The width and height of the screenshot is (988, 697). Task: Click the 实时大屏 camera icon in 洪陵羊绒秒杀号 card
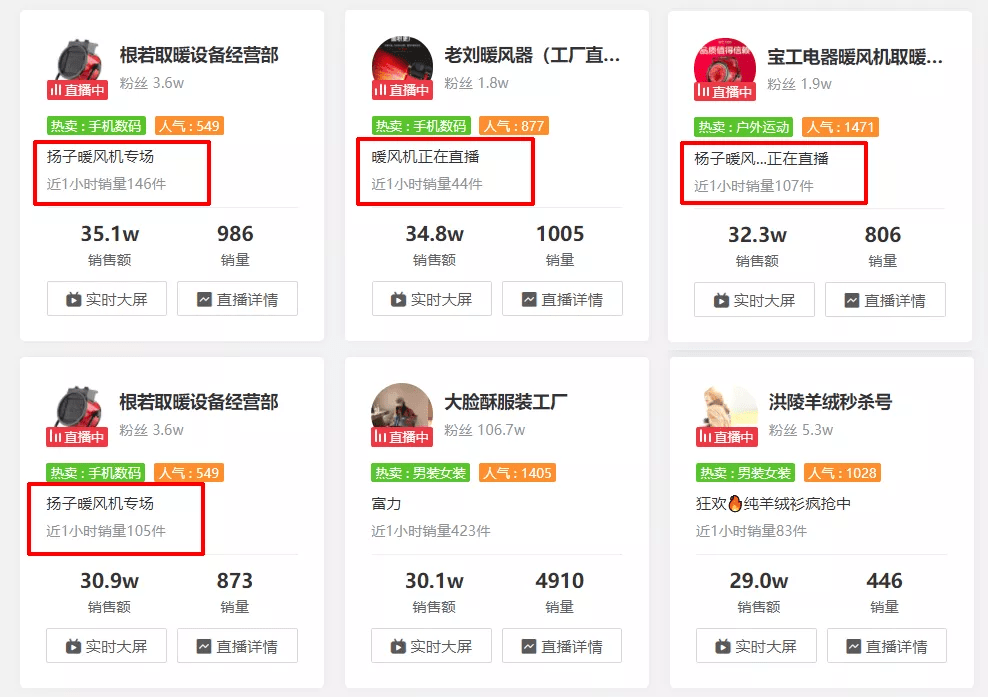click(722, 646)
